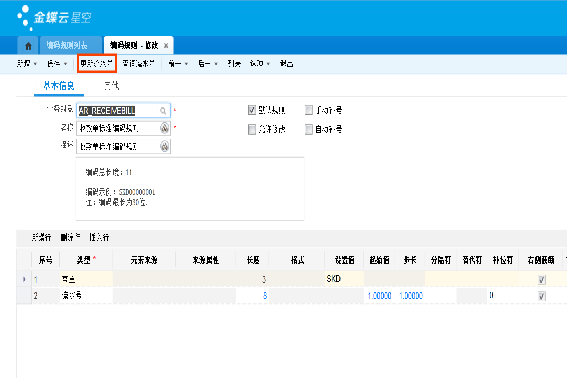Click the SKD value cell
This screenshot has width=567, height=378.
344,279
